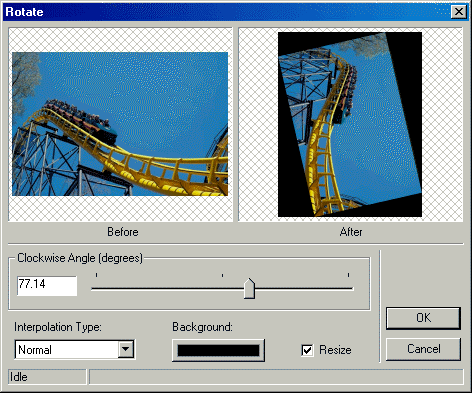Click the Clockwise Angle (degrees) label
This screenshot has height=393, width=472.
(x=80, y=258)
